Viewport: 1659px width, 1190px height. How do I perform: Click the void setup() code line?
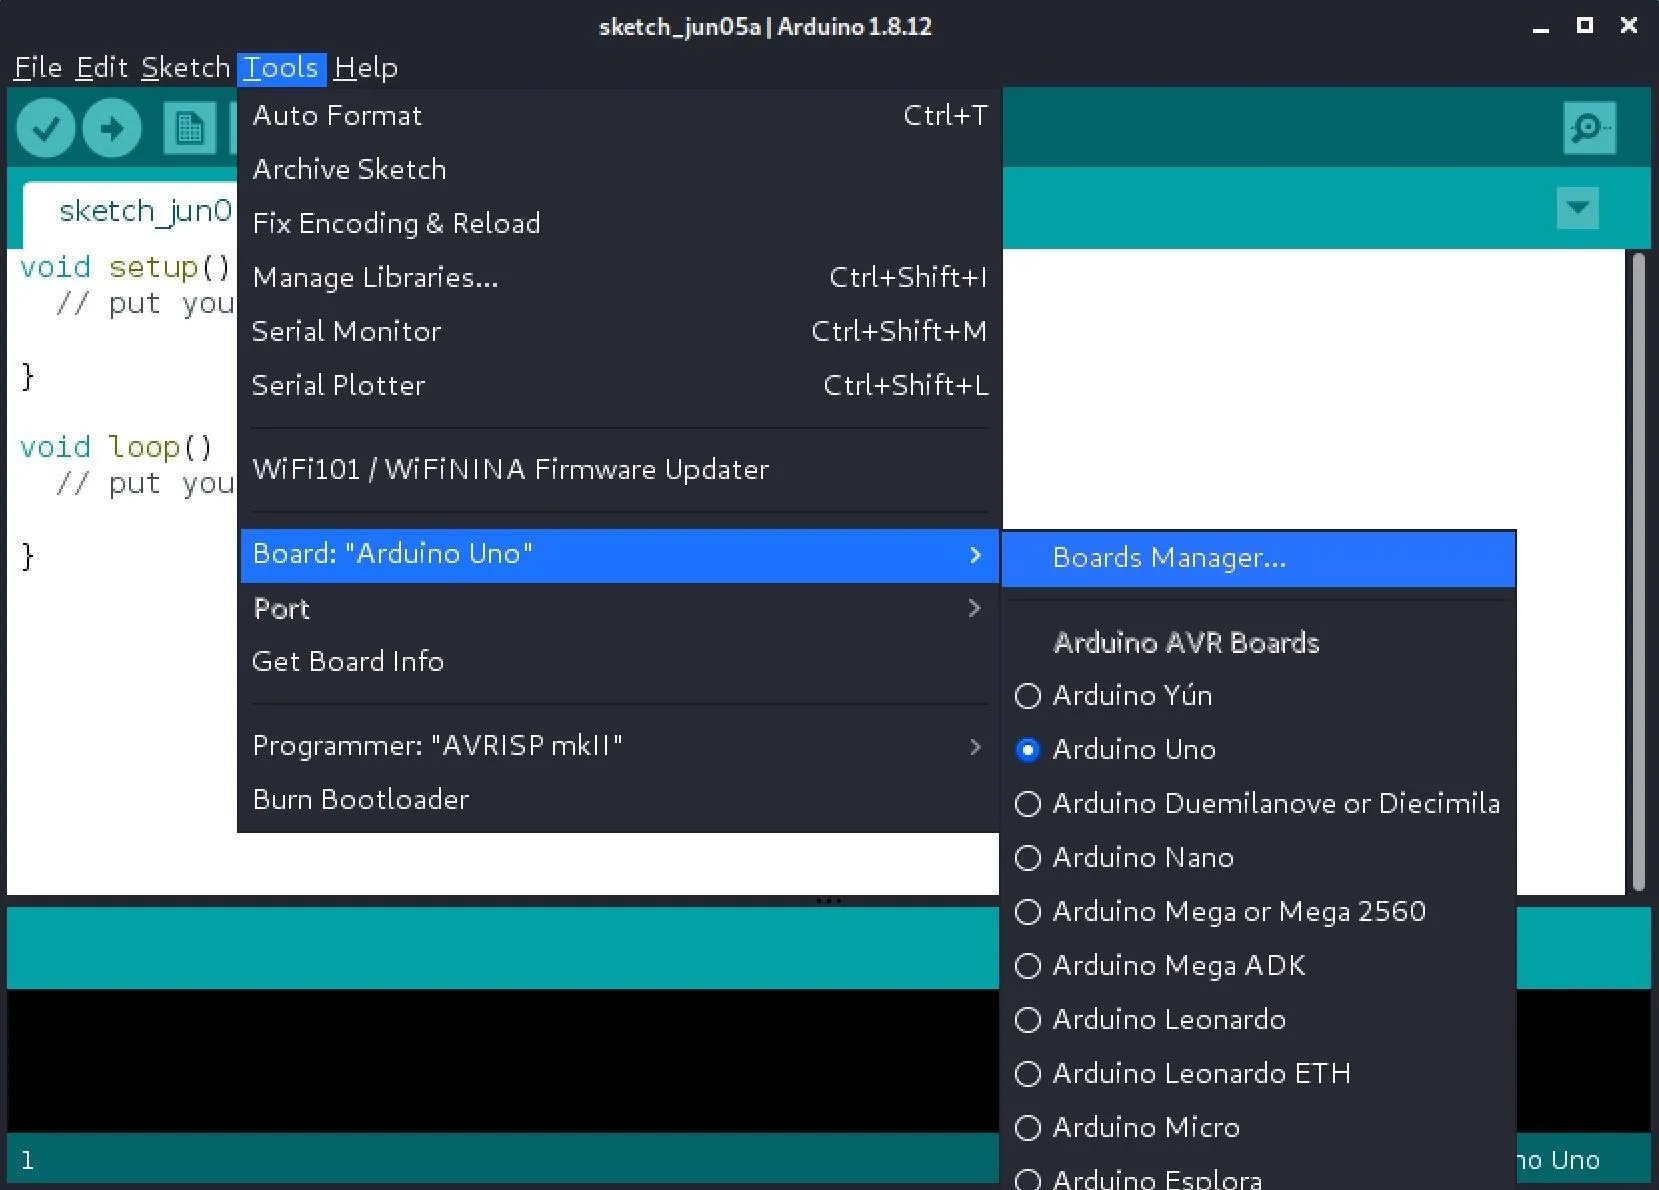click(x=125, y=267)
